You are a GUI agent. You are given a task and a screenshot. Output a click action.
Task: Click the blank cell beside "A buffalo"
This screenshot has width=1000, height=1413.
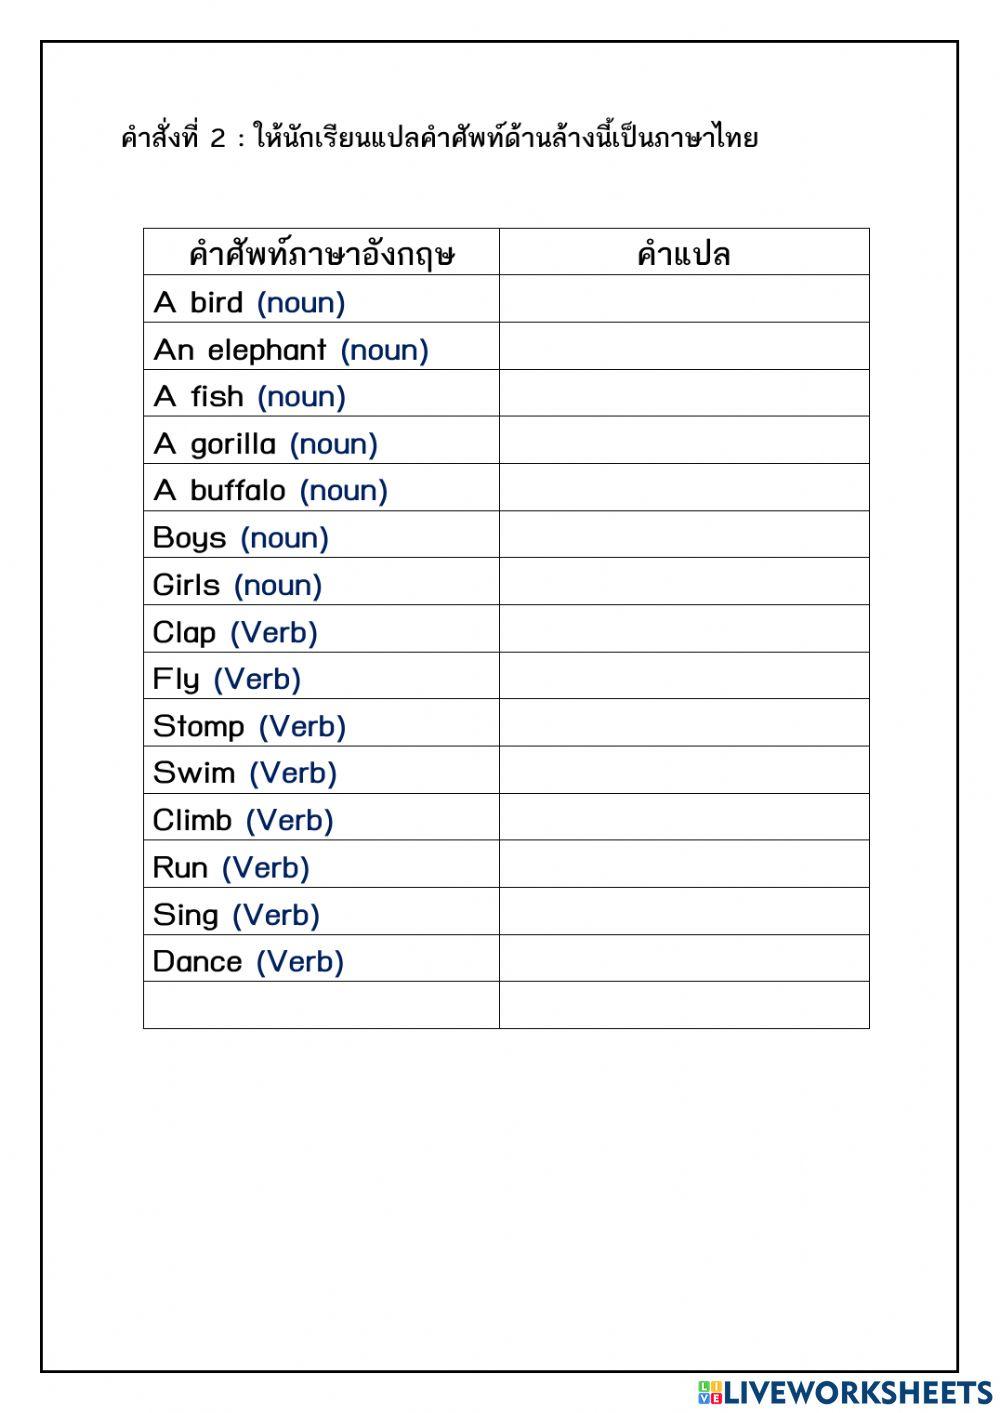point(684,488)
